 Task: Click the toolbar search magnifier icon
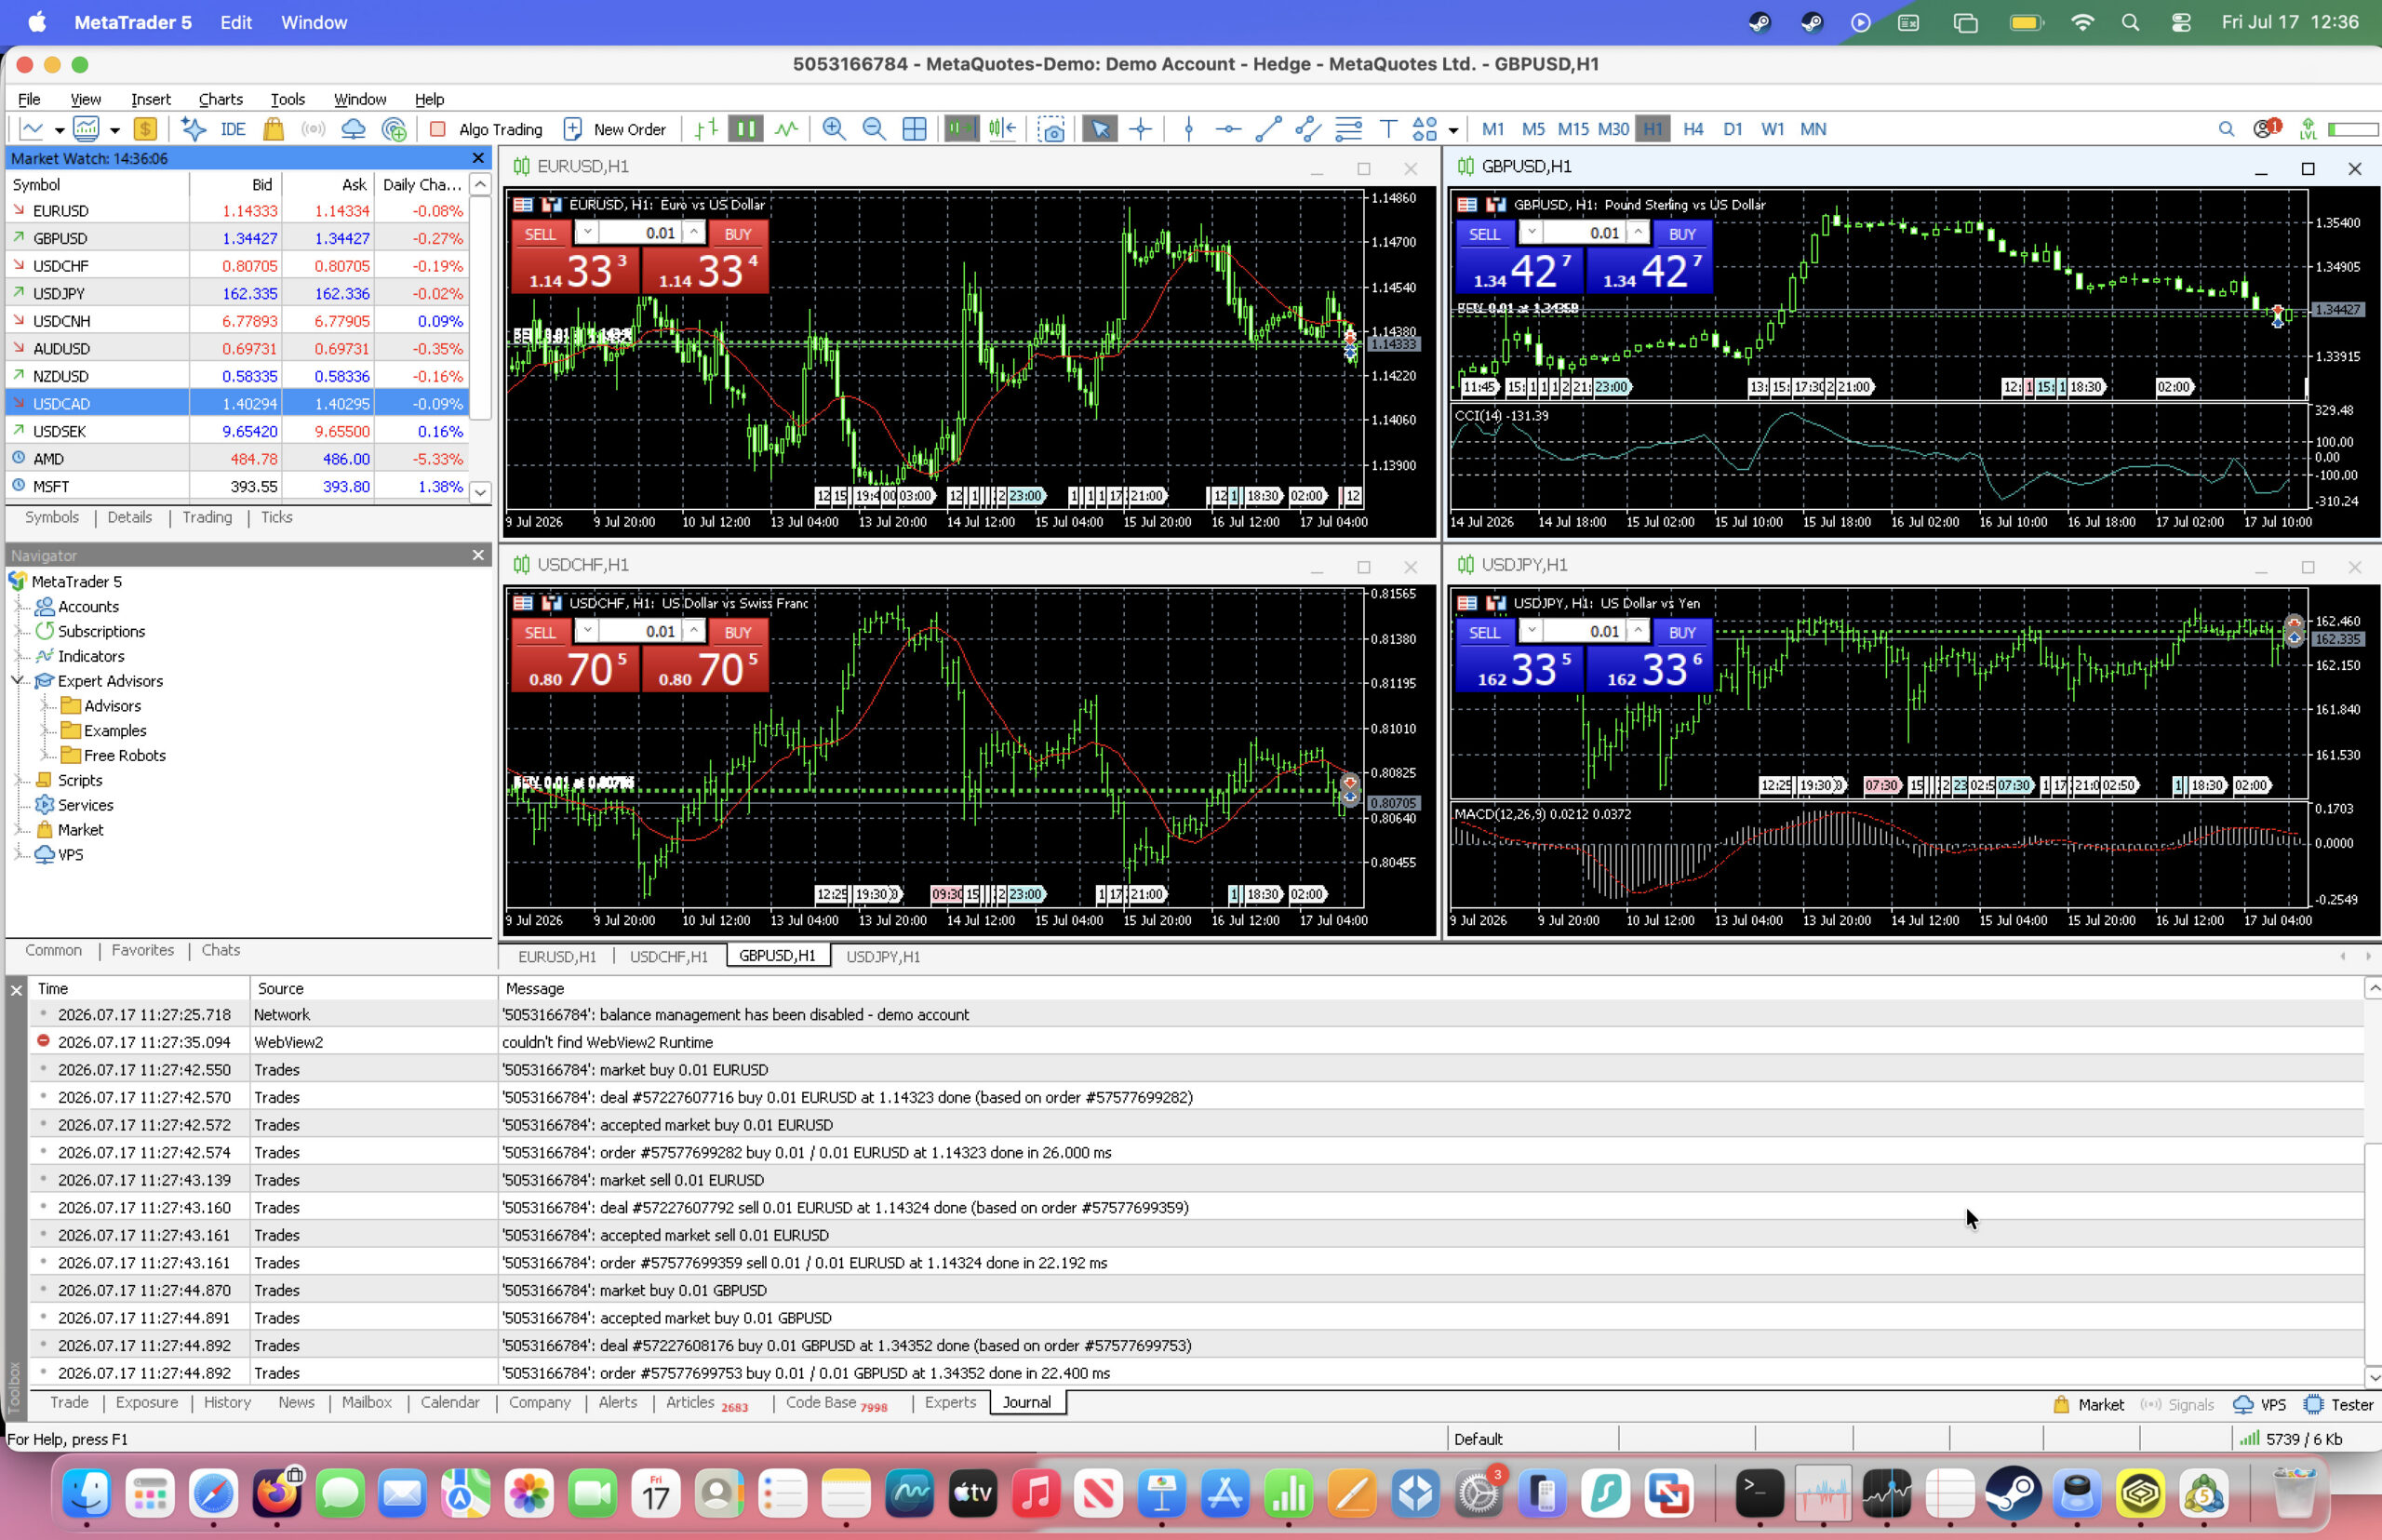point(2226,129)
